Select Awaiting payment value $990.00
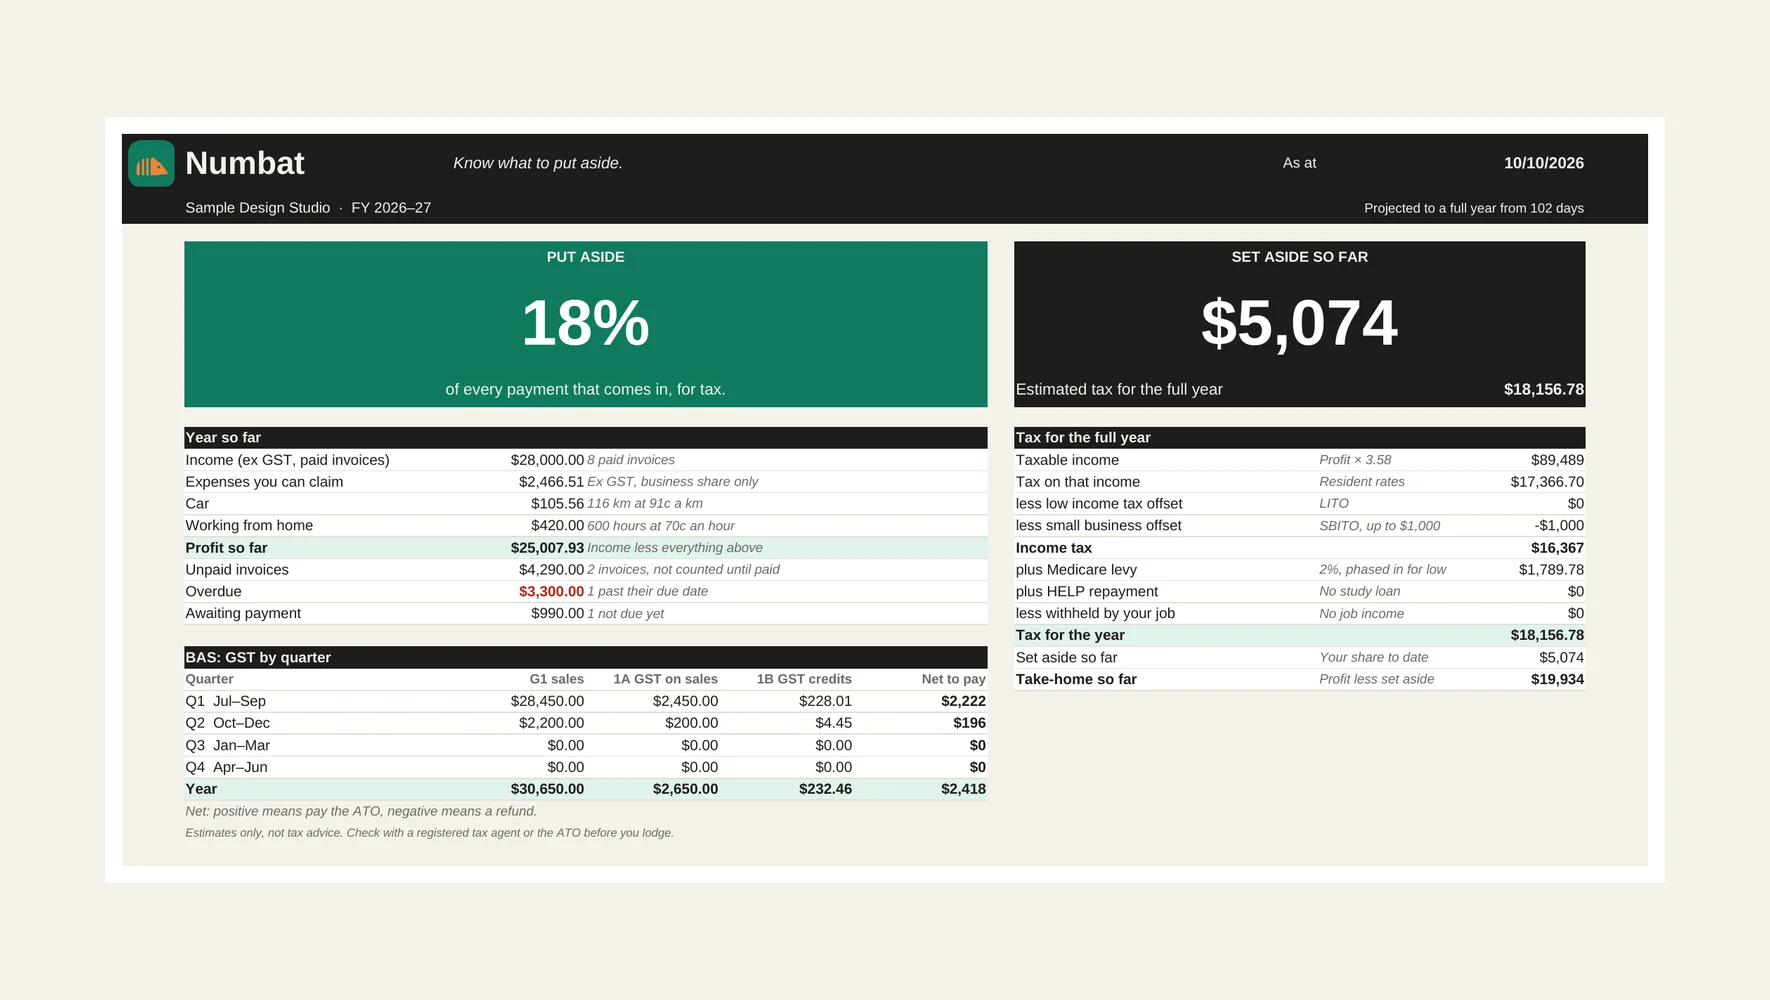This screenshot has height=1000, width=1770. (557, 614)
